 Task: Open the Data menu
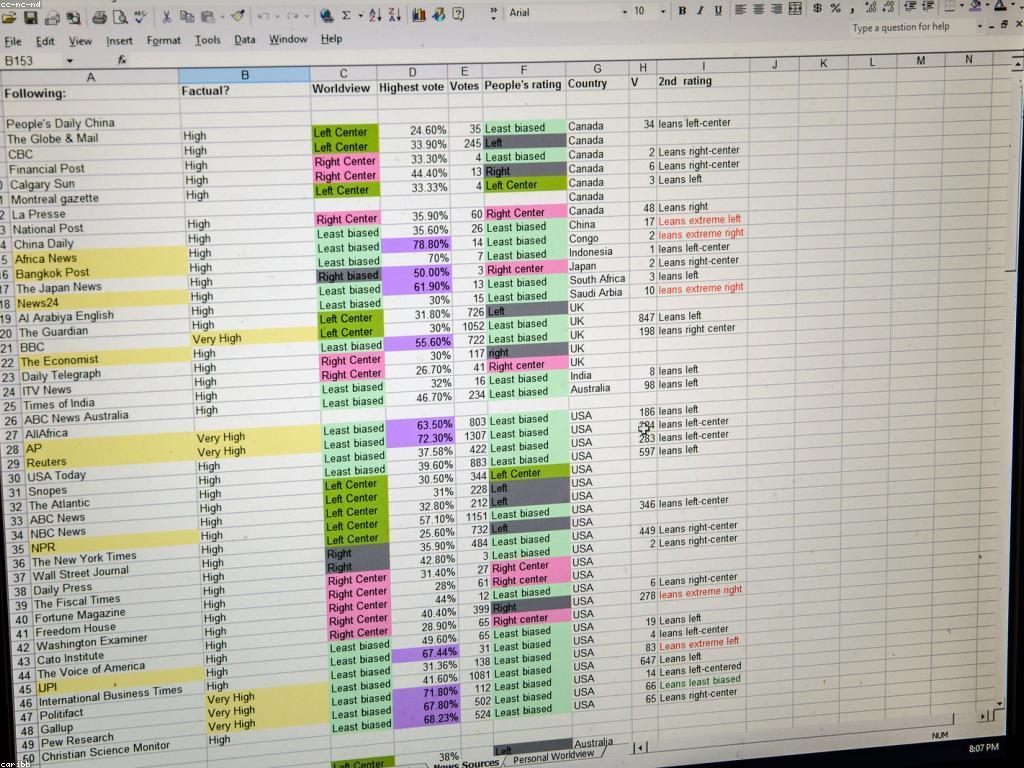[x=245, y=40]
